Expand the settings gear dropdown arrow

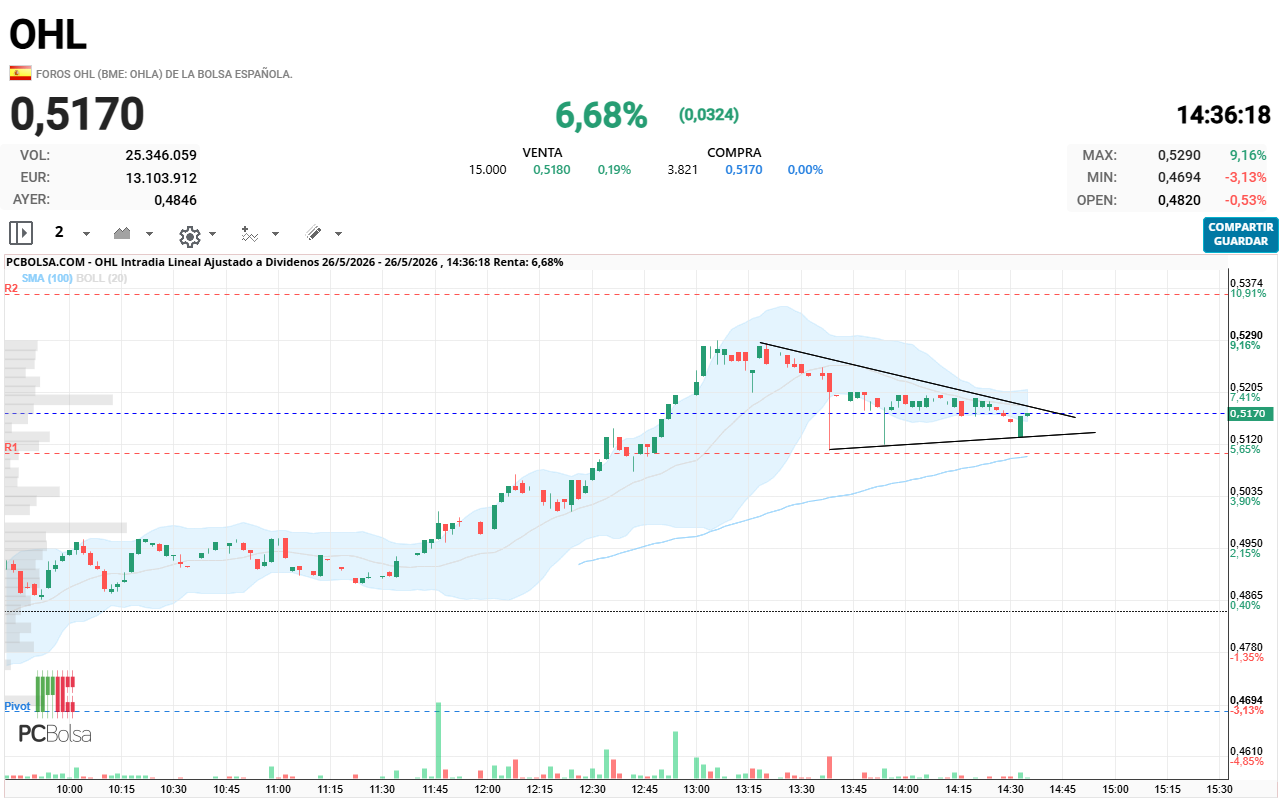tap(212, 234)
